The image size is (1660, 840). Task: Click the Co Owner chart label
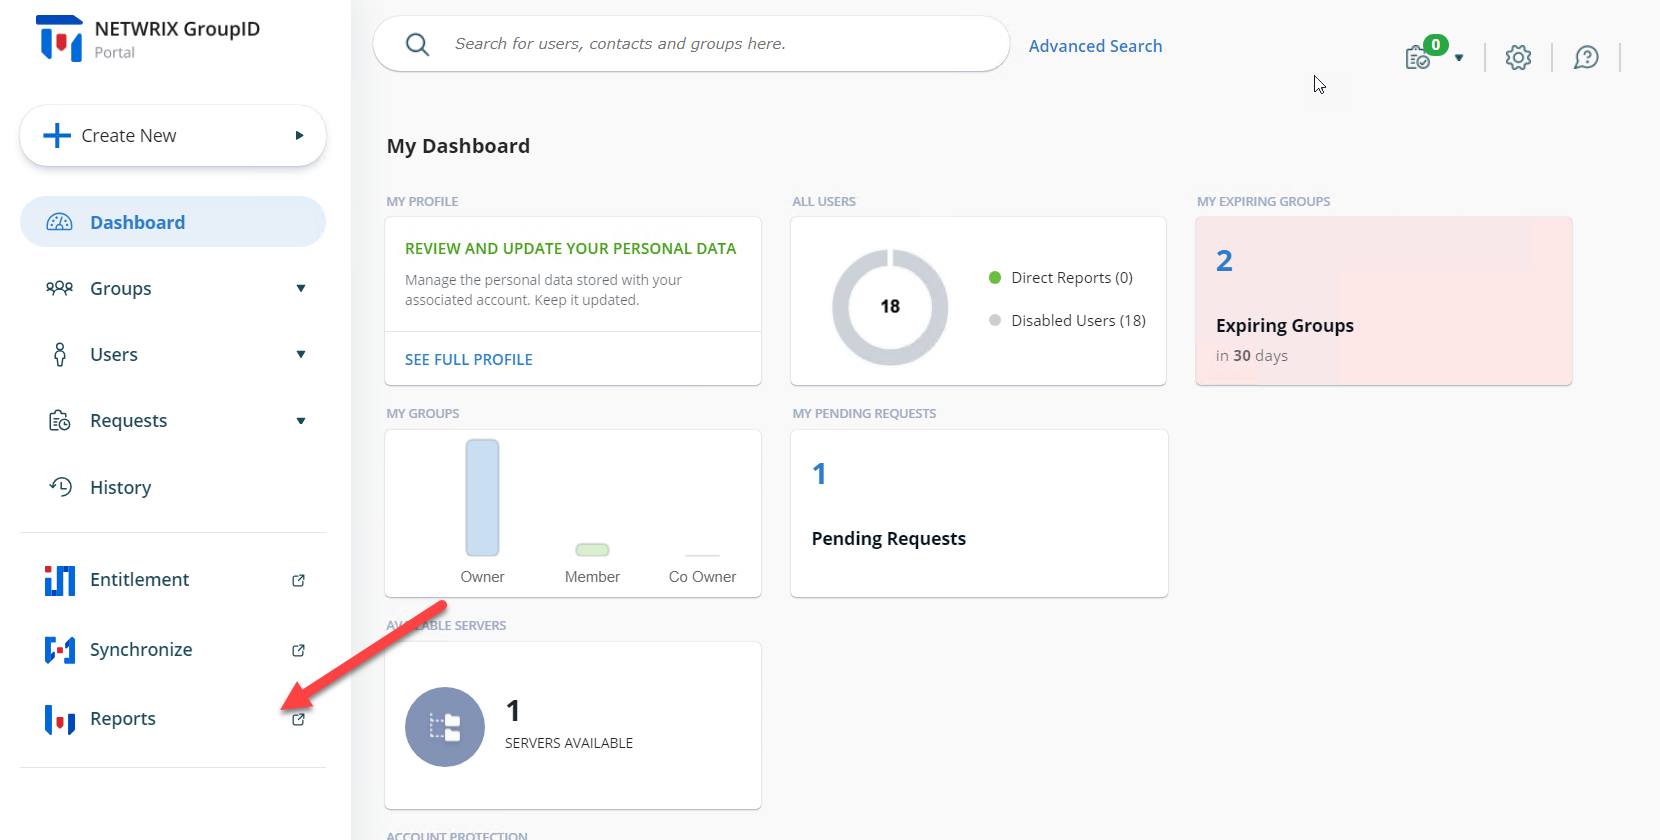point(702,577)
